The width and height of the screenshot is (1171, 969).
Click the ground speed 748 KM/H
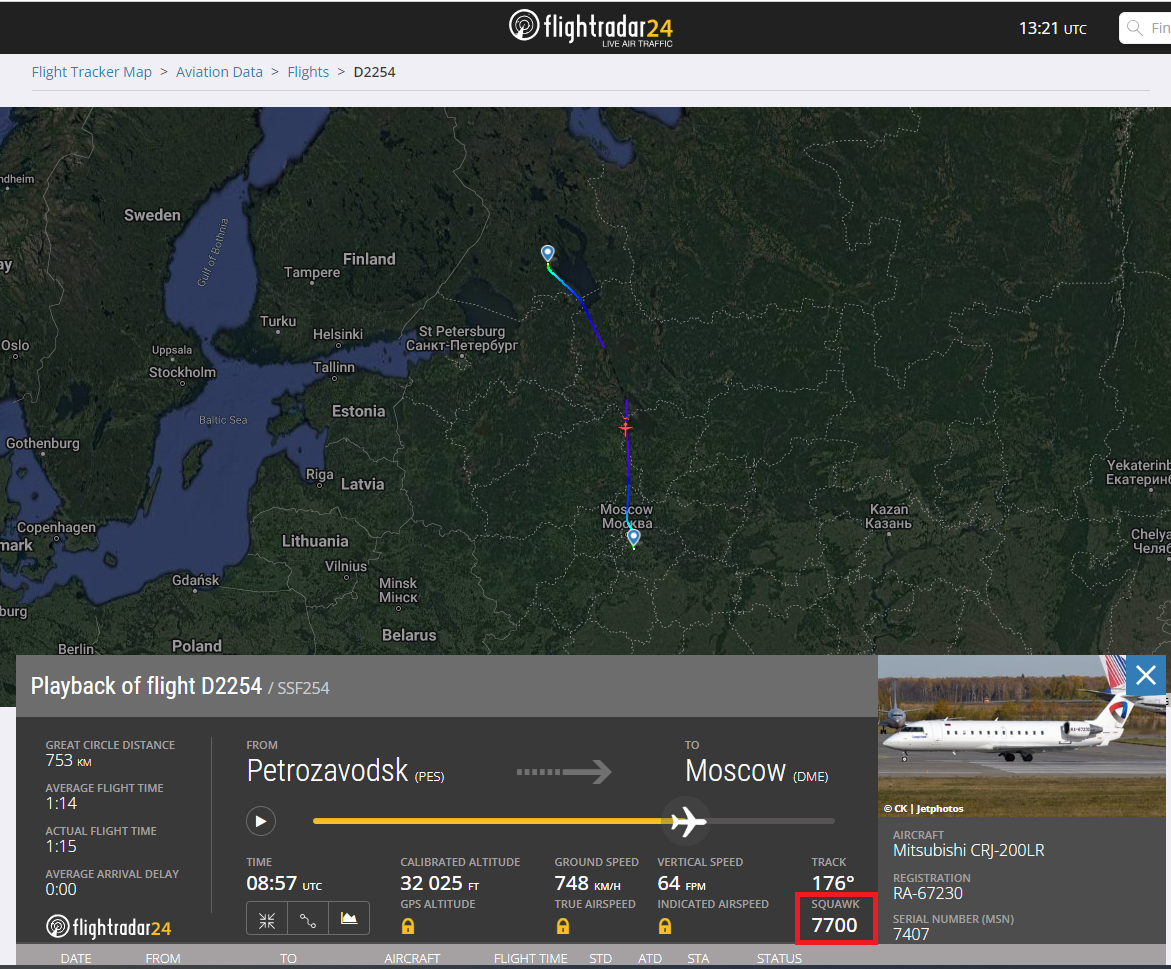pyautogui.click(x=587, y=884)
